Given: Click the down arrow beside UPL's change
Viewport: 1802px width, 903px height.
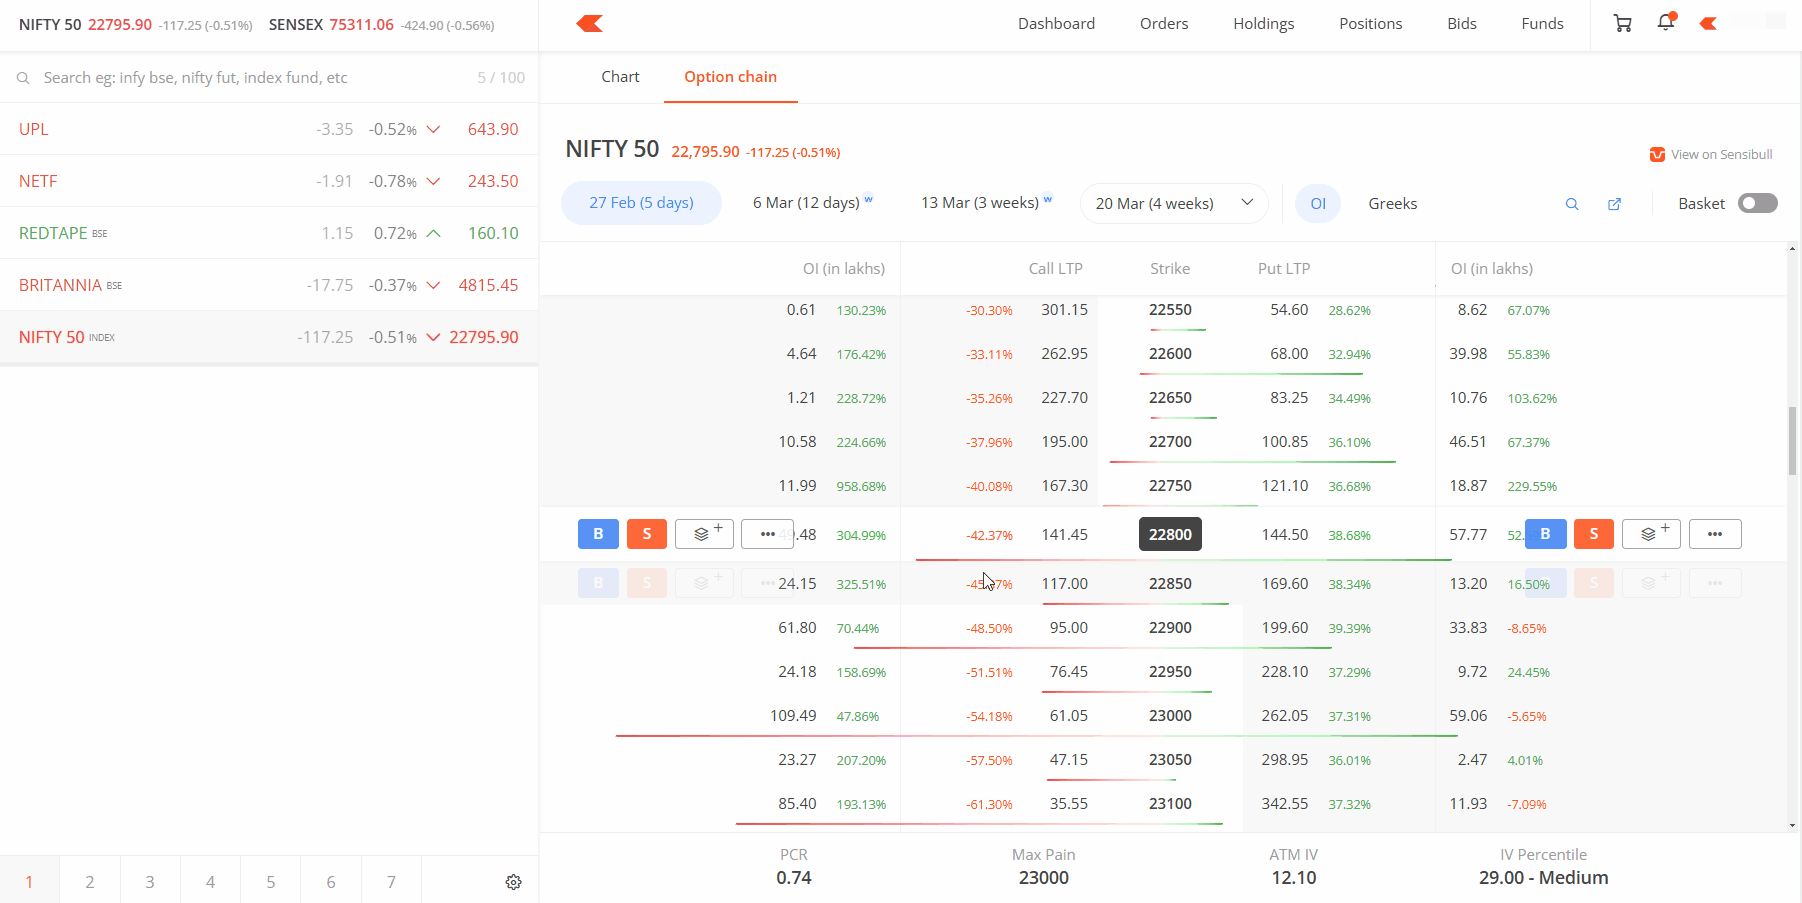Looking at the screenshot, I should 433,129.
